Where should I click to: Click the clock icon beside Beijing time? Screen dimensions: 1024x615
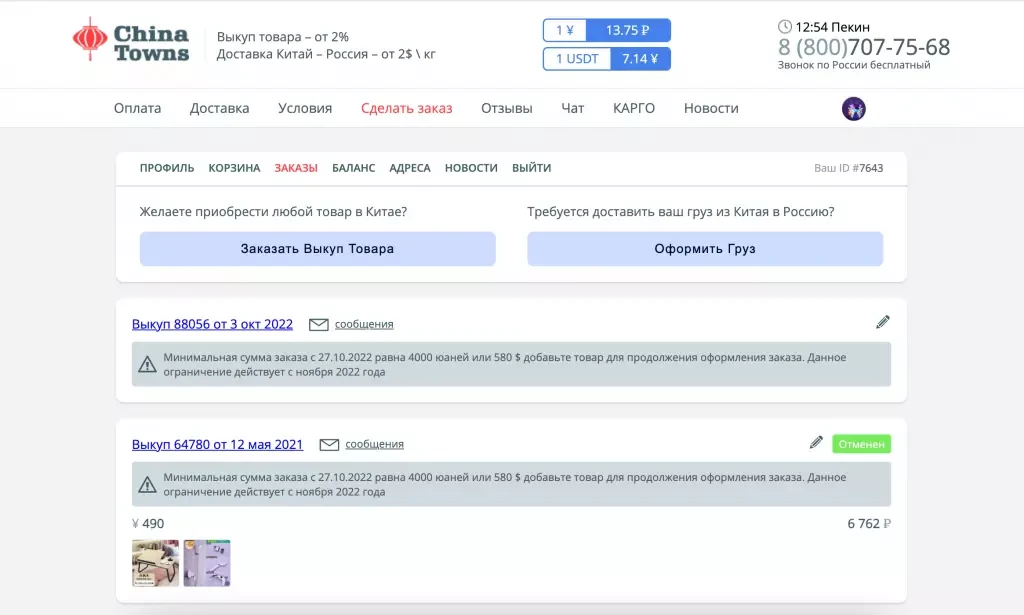pyautogui.click(x=785, y=27)
